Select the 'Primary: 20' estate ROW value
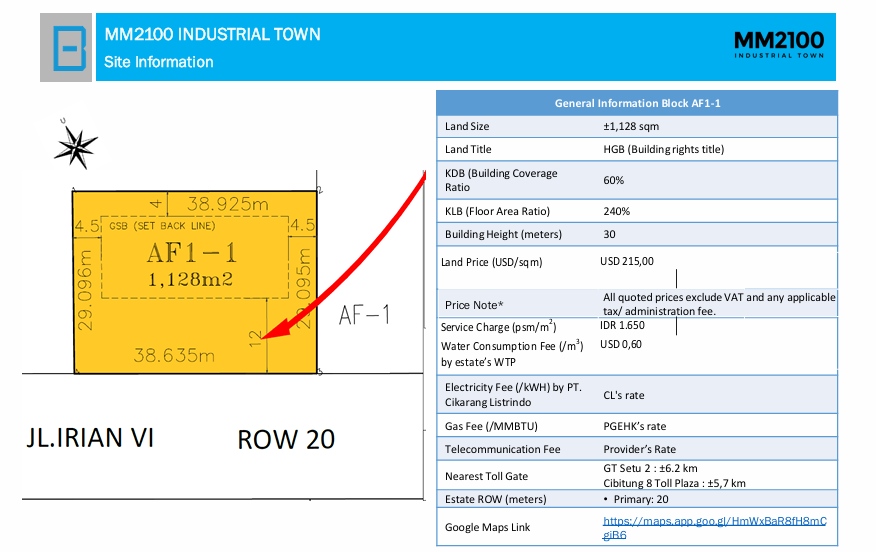876x552 pixels. 640,499
